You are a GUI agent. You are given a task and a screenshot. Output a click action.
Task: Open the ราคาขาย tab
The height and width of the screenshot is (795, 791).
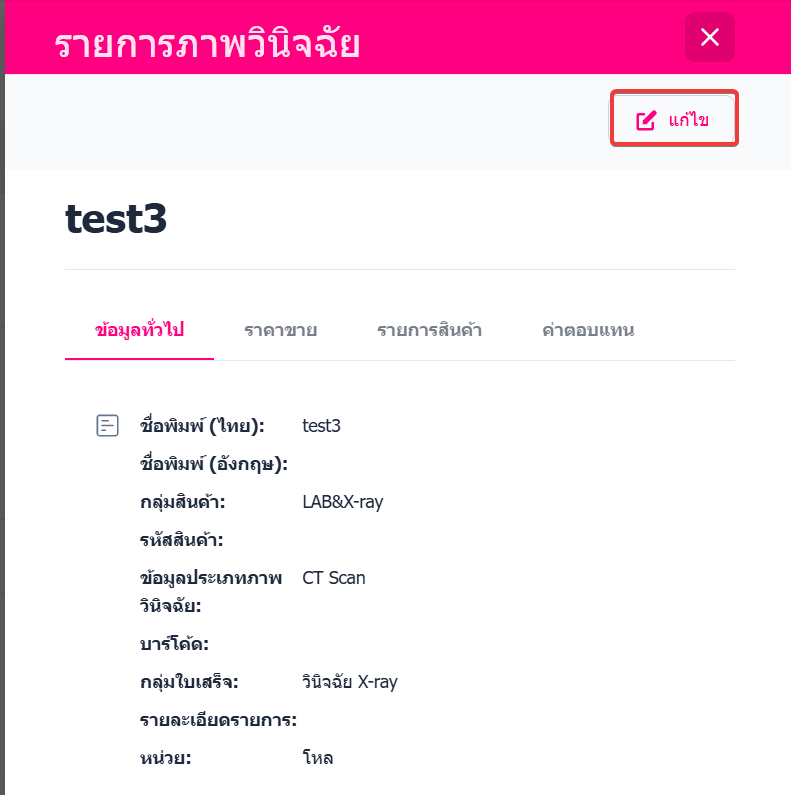(x=281, y=330)
